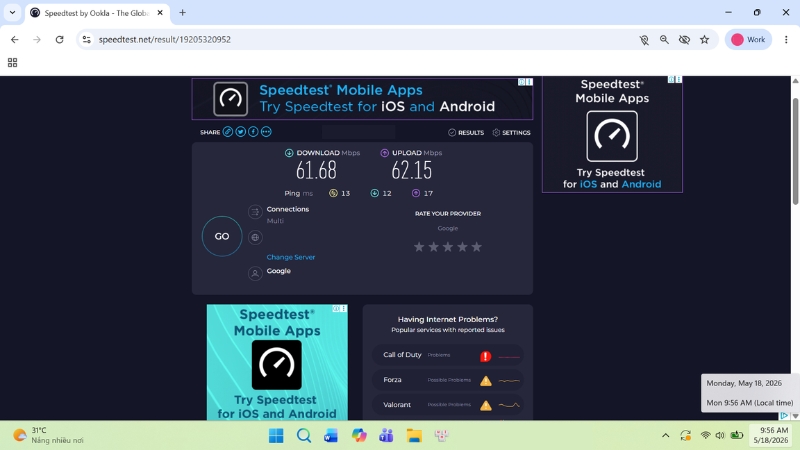Rate provider with second star
Image resolution: width=800 pixels, height=450 pixels.
(x=434, y=247)
